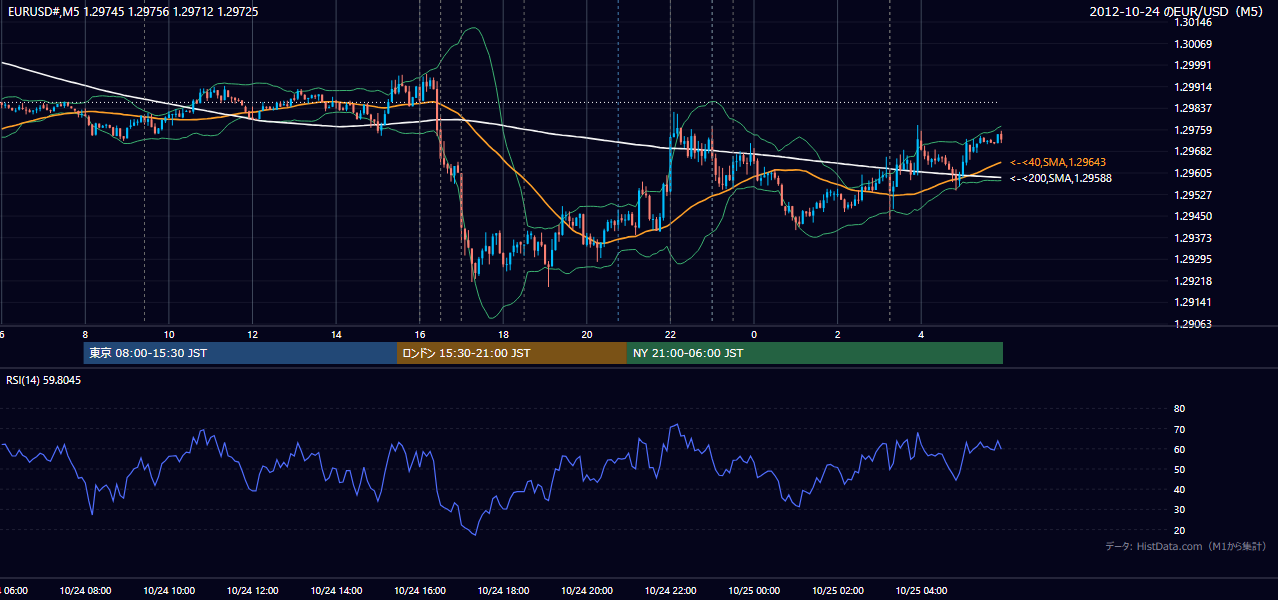Image resolution: width=1278 pixels, height=600 pixels.
Task: Click the bottom axis date 10/25 04:00
Action: click(x=921, y=590)
